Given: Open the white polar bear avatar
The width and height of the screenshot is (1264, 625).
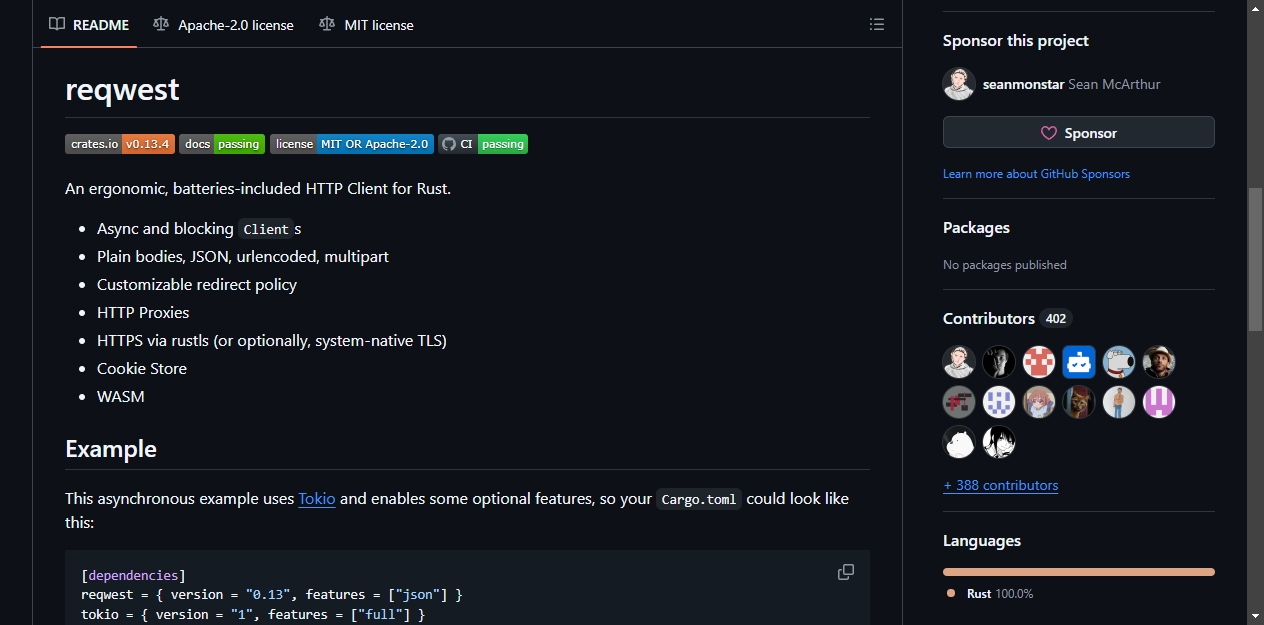Looking at the screenshot, I should [959, 442].
